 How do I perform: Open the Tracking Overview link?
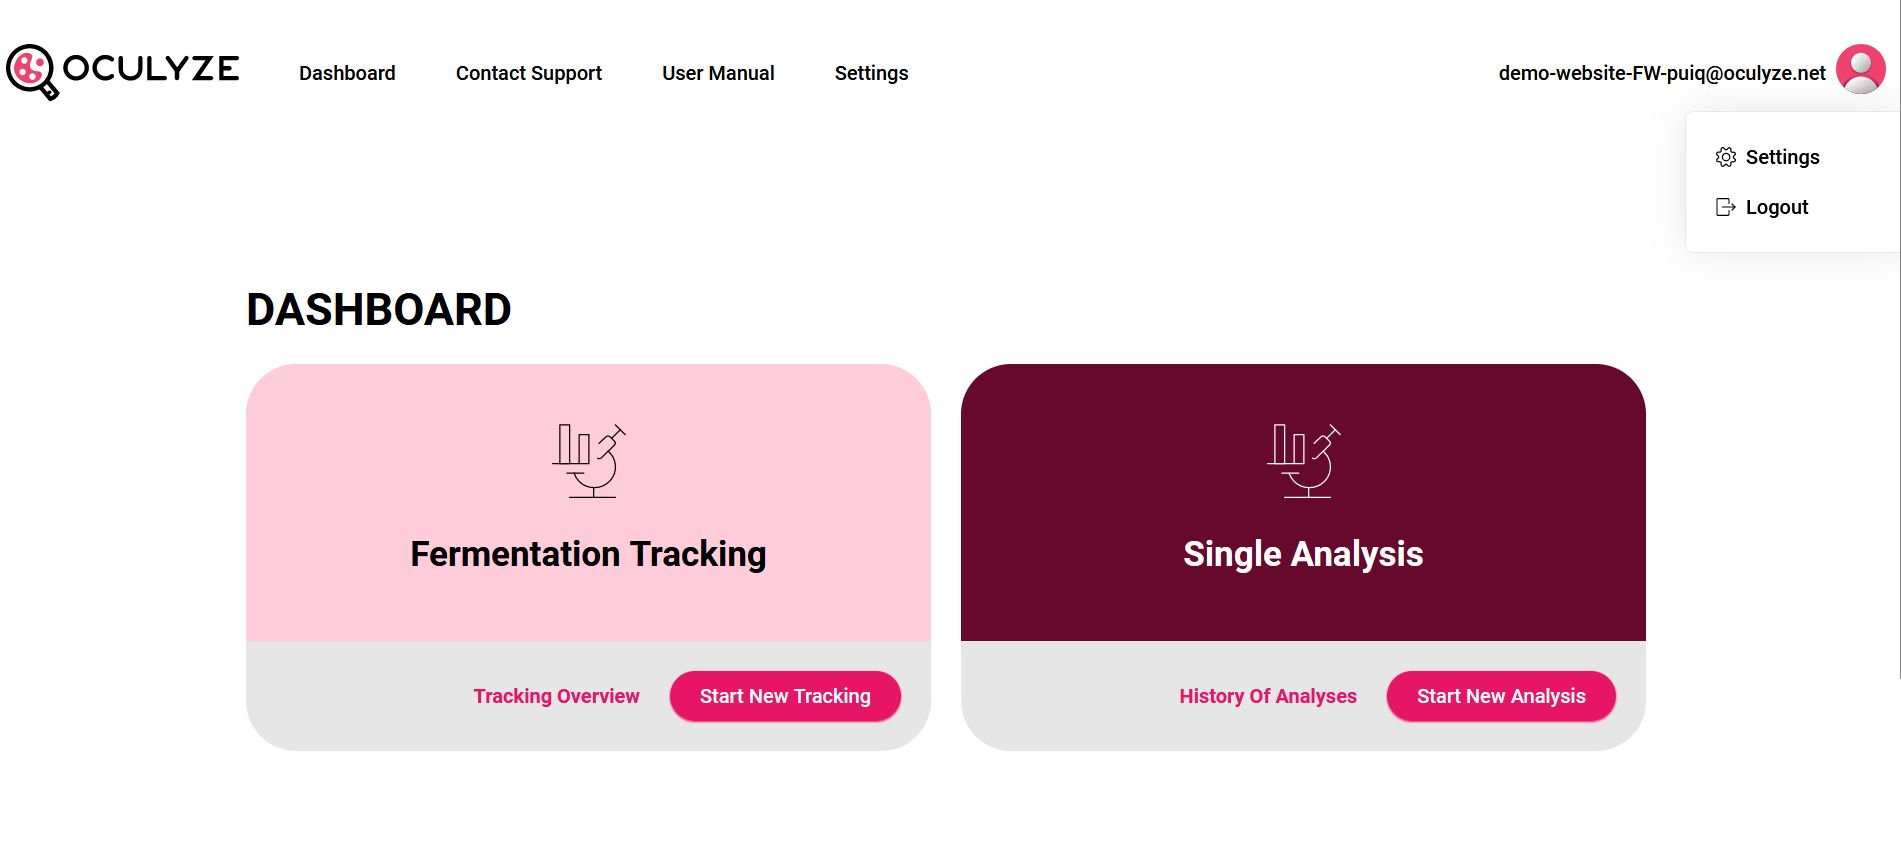pos(556,696)
